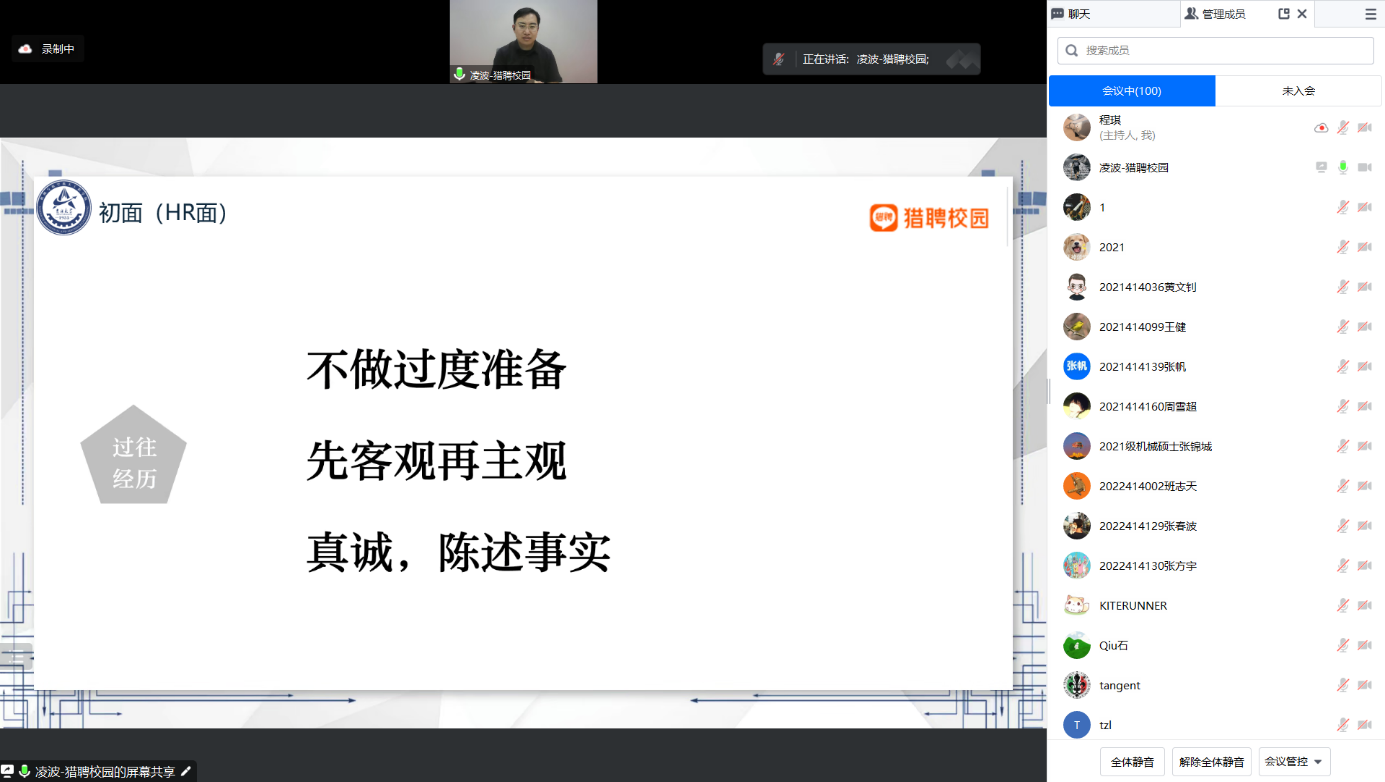
Task: Click the cloud recording icon next to 程琪
Action: coord(1321,128)
